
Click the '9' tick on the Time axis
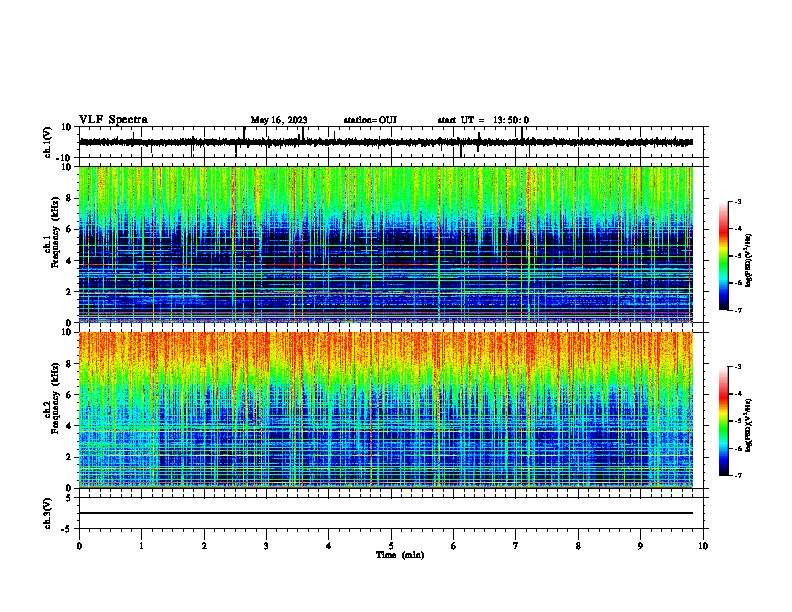point(640,546)
